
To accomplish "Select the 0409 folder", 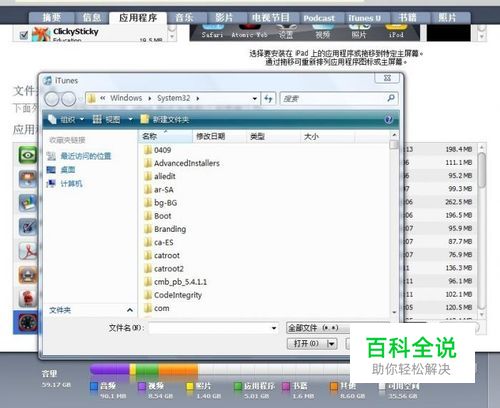I will click(x=158, y=150).
